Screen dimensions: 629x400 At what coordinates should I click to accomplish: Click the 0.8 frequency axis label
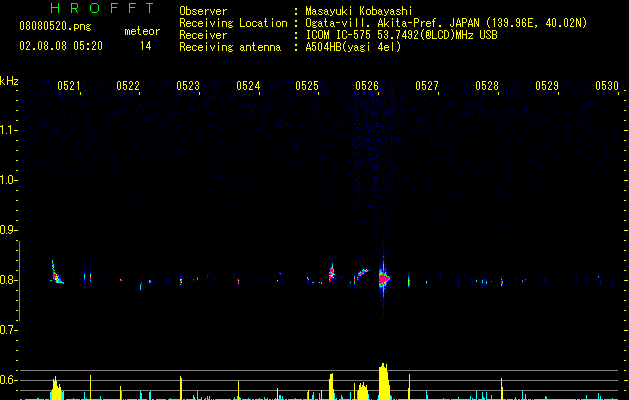[8, 280]
